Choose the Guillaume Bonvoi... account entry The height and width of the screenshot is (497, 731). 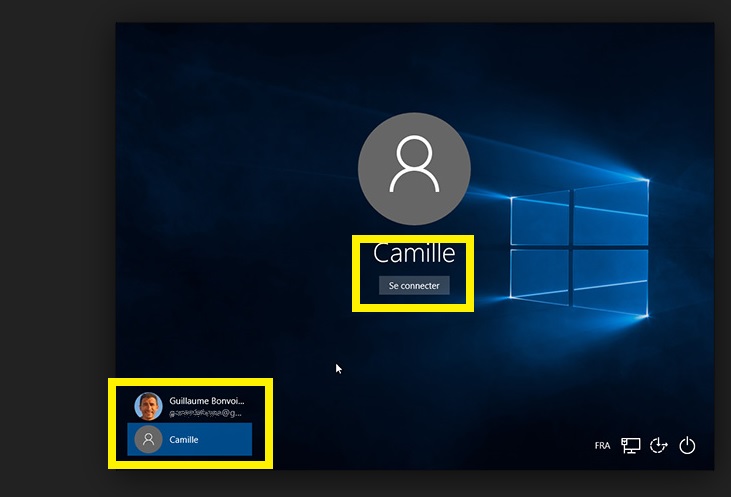click(x=190, y=407)
